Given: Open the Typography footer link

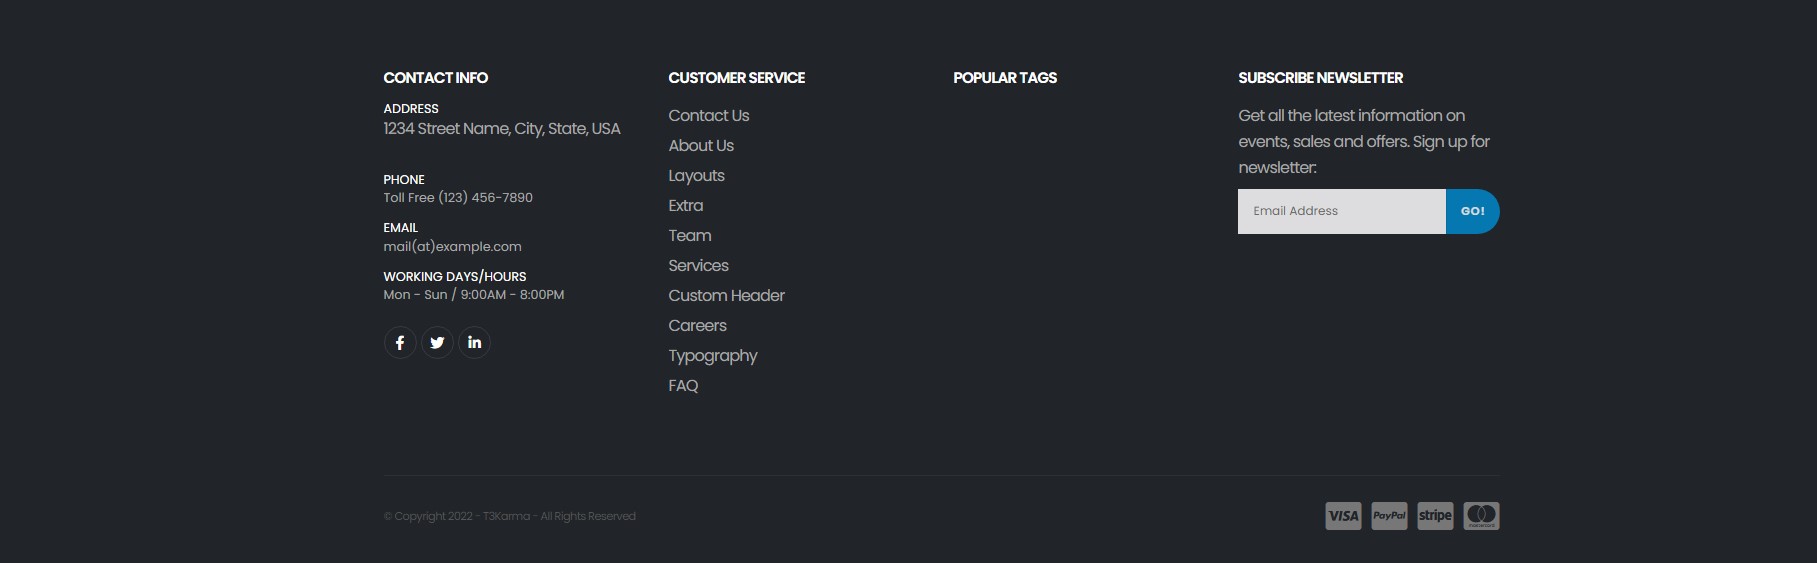Looking at the screenshot, I should click(x=713, y=356).
